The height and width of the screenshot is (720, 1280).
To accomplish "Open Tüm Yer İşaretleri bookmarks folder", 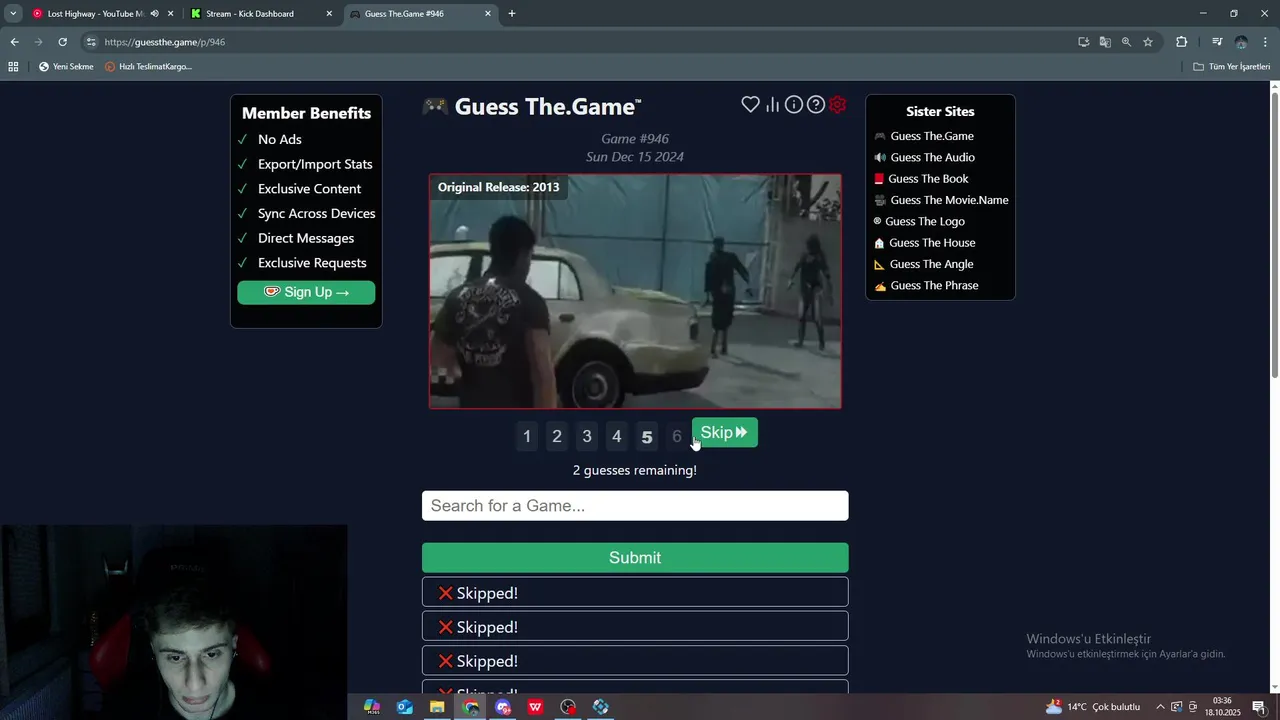I will coord(1231,67).
